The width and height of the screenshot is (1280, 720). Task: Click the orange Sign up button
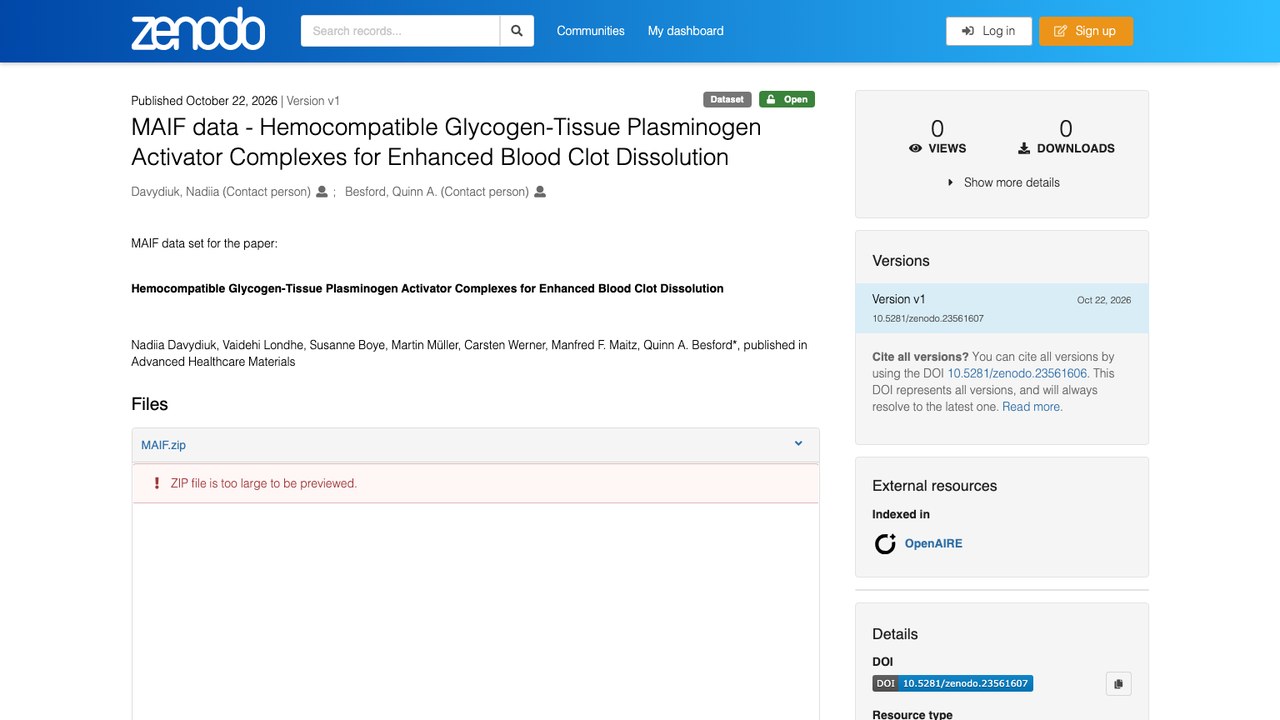pos(1086,31)
